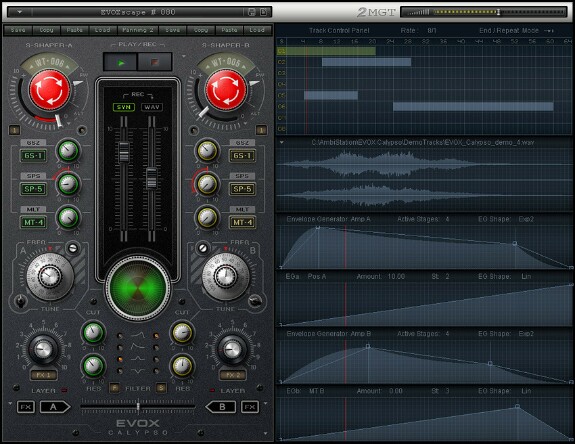Click the preset save disk icon
Image resolution: width=575 pixels, height=444 pixels.
[252, 12]
